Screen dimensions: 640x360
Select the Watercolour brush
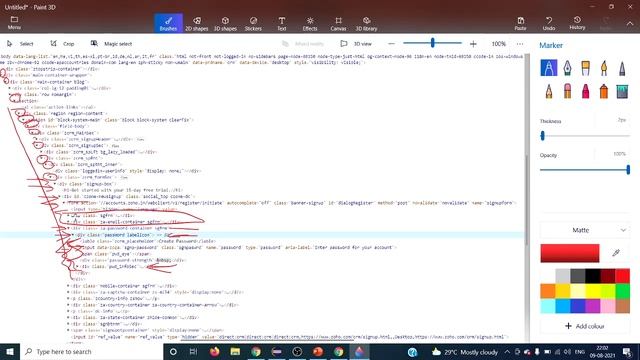click(604, 68)
